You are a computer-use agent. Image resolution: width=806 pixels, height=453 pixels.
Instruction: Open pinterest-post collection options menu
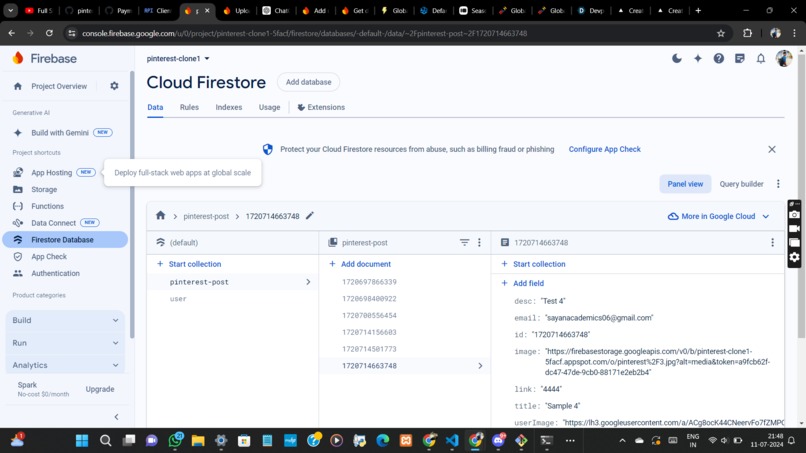pos(479,242)
